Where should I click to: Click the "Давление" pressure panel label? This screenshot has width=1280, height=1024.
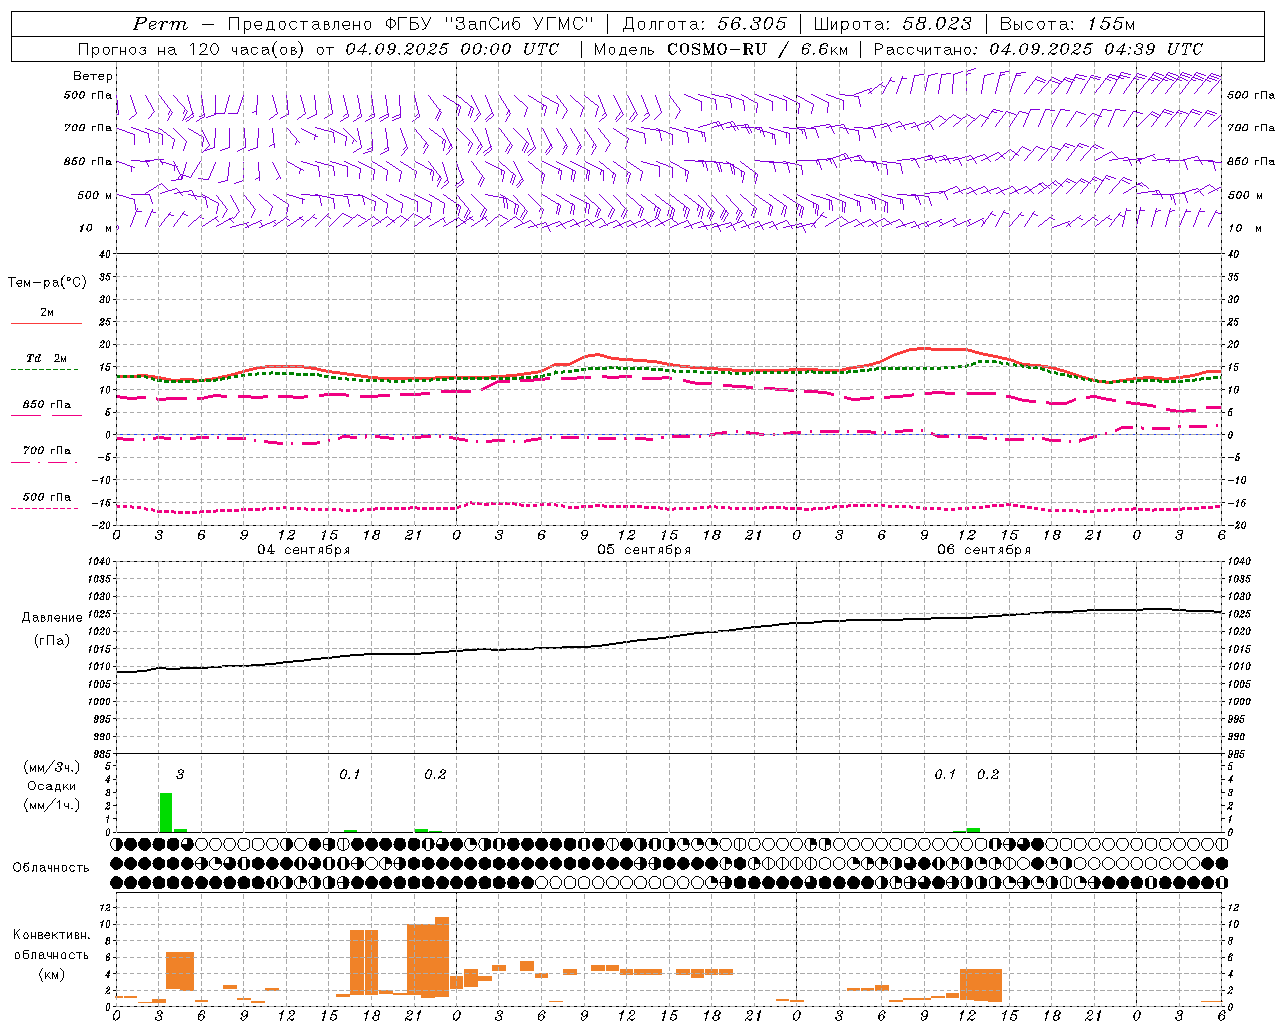[50, 618]
